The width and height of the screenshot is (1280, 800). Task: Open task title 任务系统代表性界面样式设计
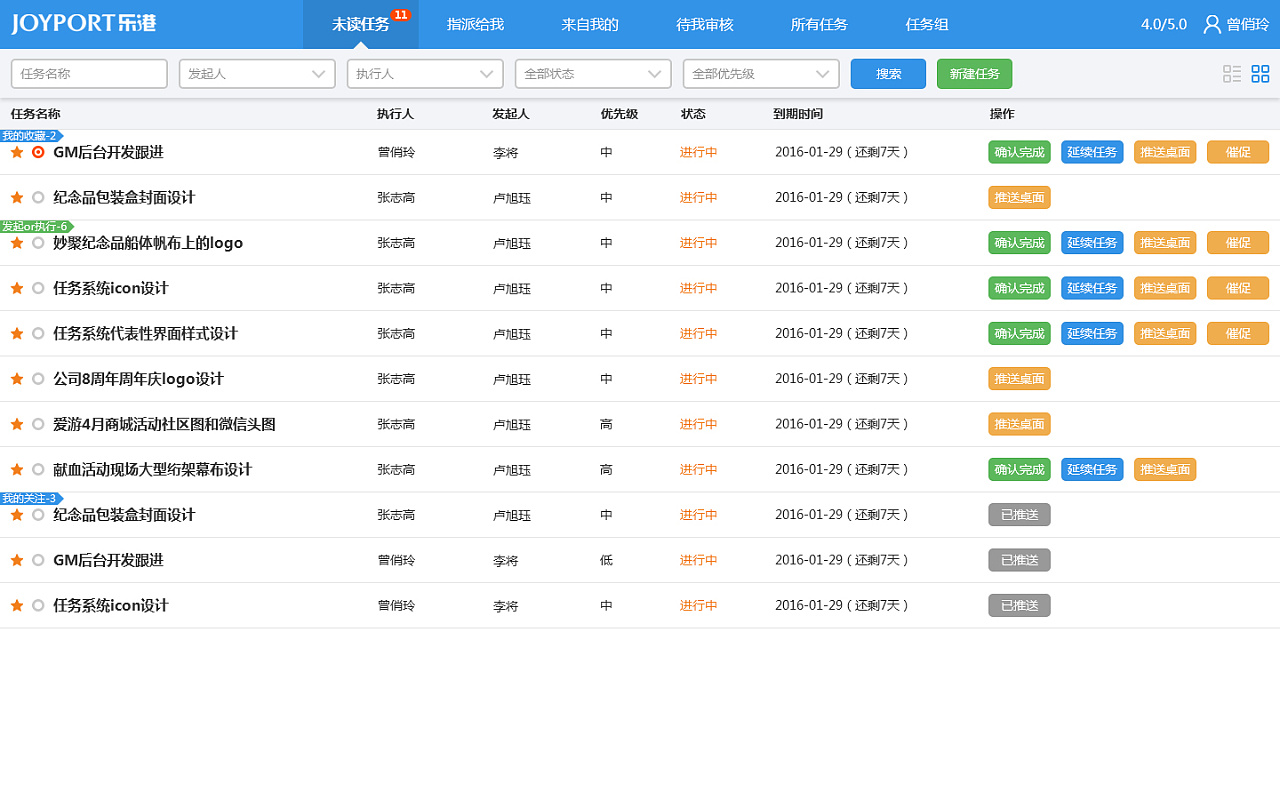point(145,333)
